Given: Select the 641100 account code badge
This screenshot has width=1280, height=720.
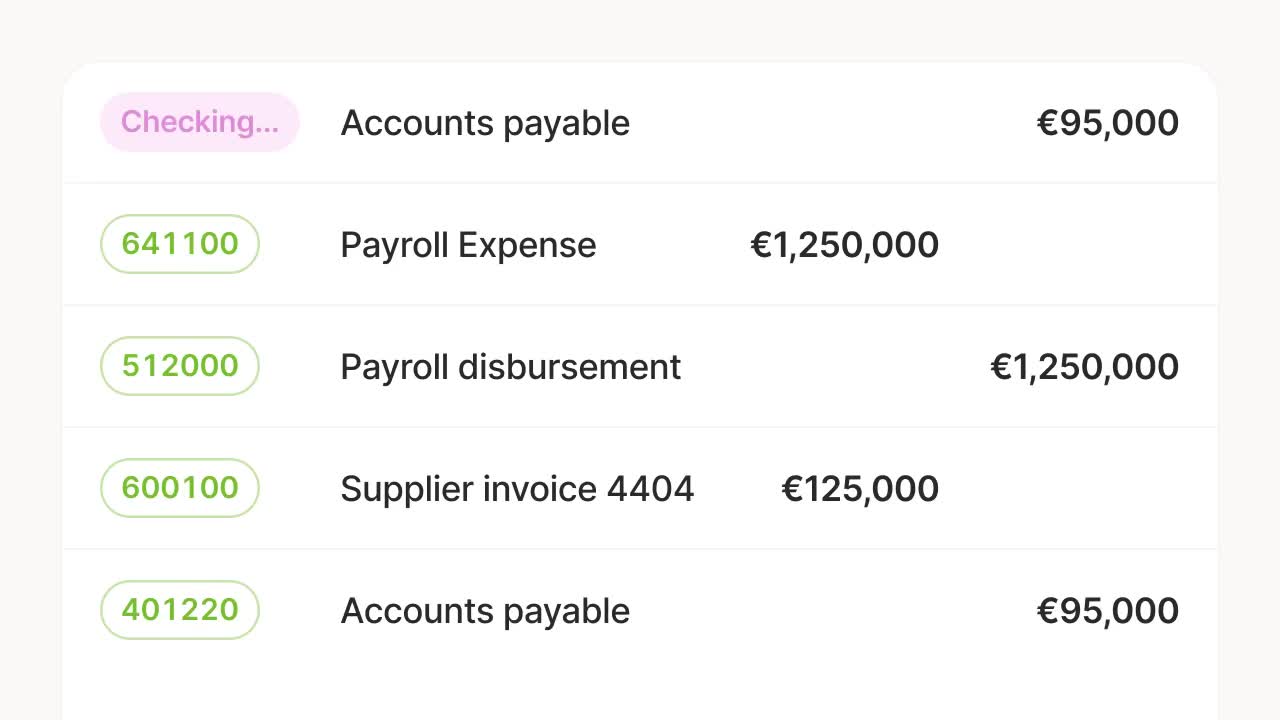Looking at the screenshot, I should 180,244.
